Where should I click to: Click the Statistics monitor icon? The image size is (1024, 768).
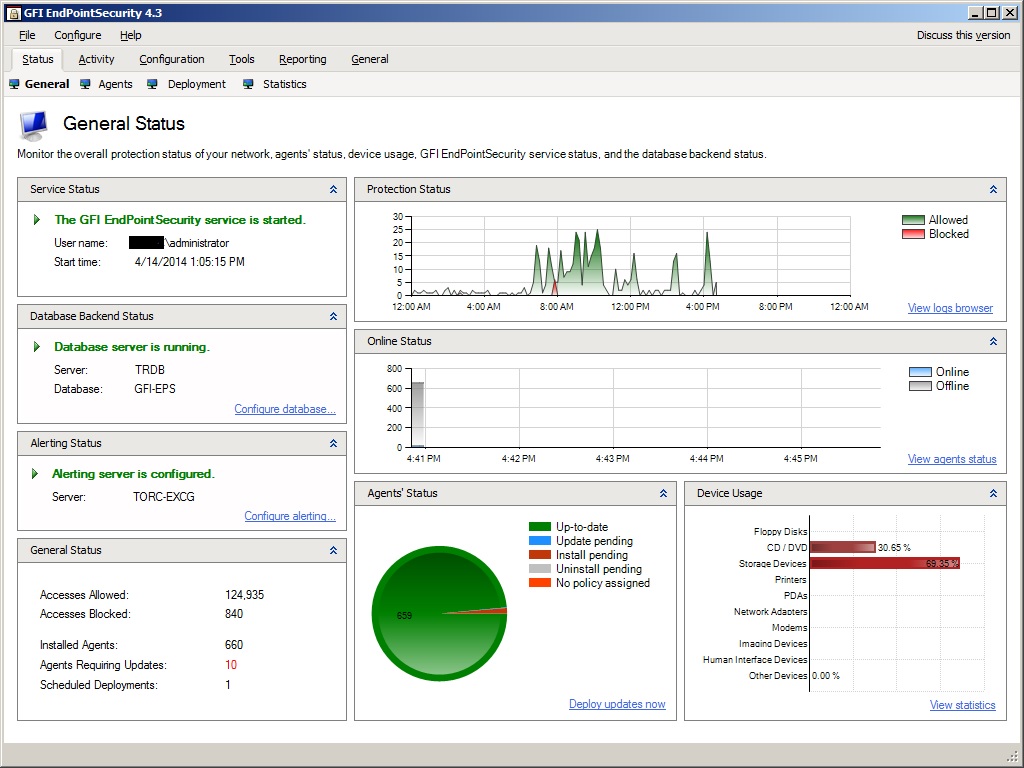click(x=248, y=84)
